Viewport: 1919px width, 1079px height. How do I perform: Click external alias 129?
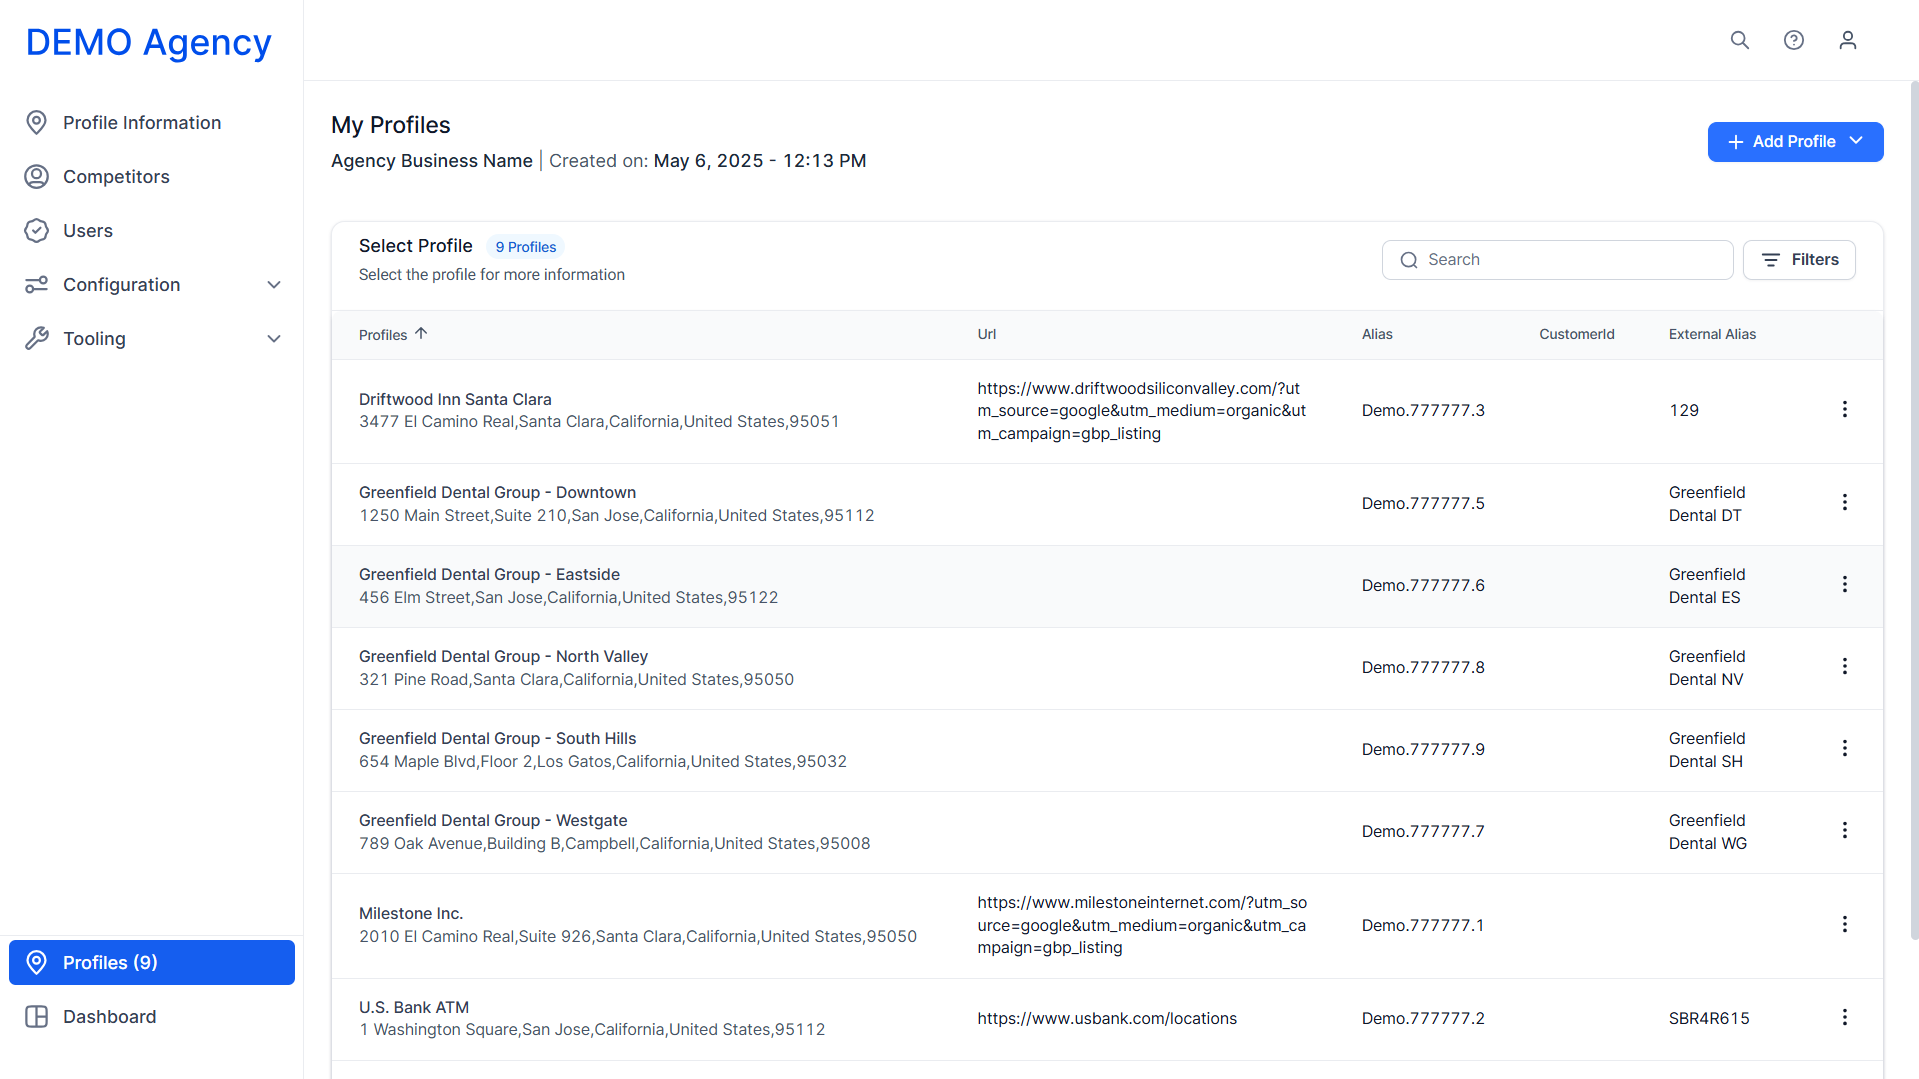click(1684, 410)
